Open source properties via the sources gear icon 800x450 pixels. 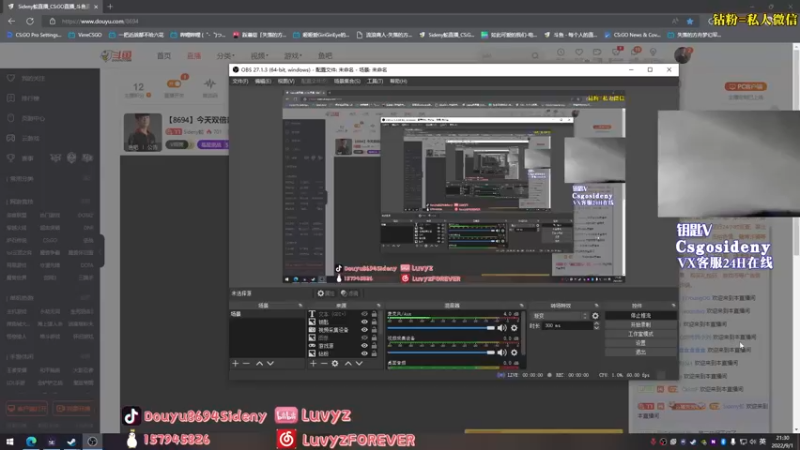click(335, 363)
